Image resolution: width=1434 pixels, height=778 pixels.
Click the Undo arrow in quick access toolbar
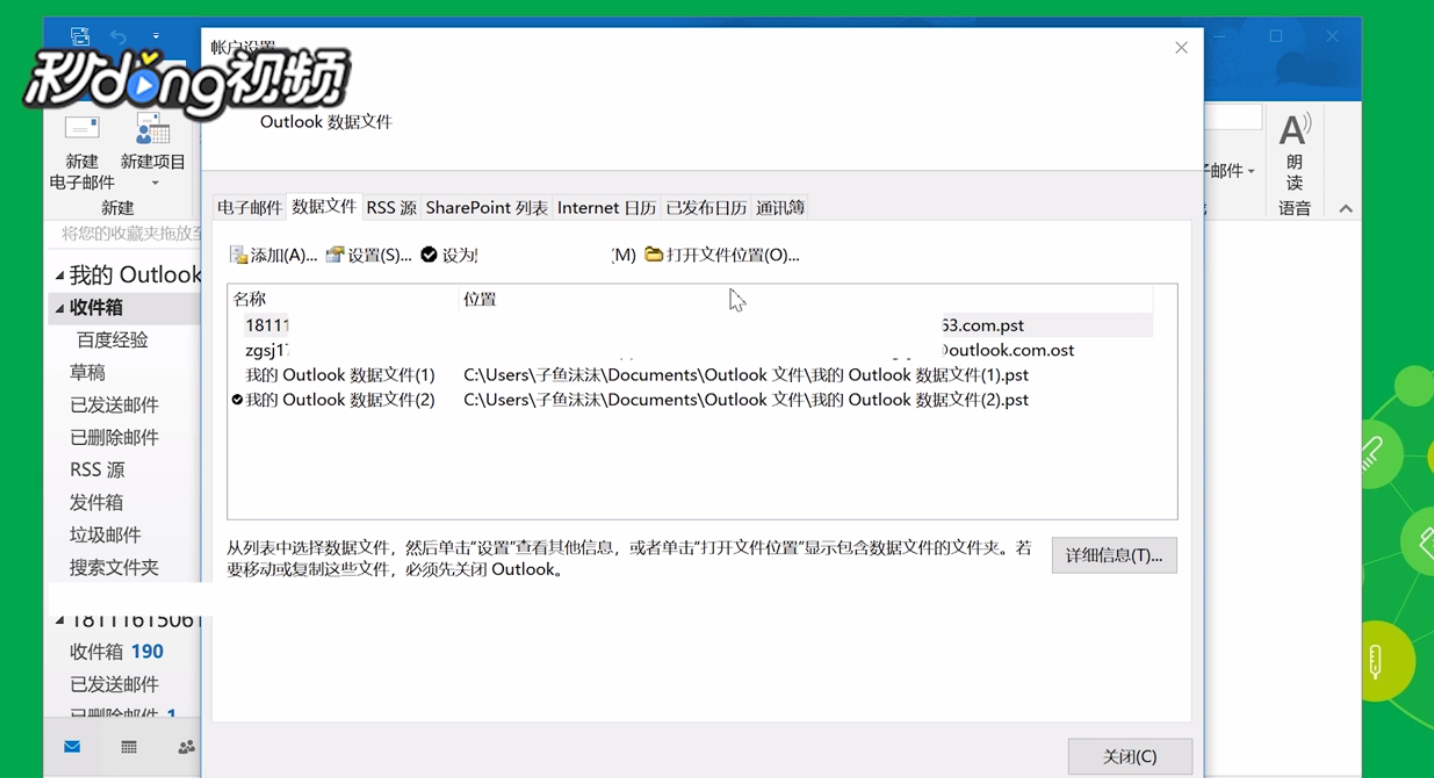click(118, 36)
